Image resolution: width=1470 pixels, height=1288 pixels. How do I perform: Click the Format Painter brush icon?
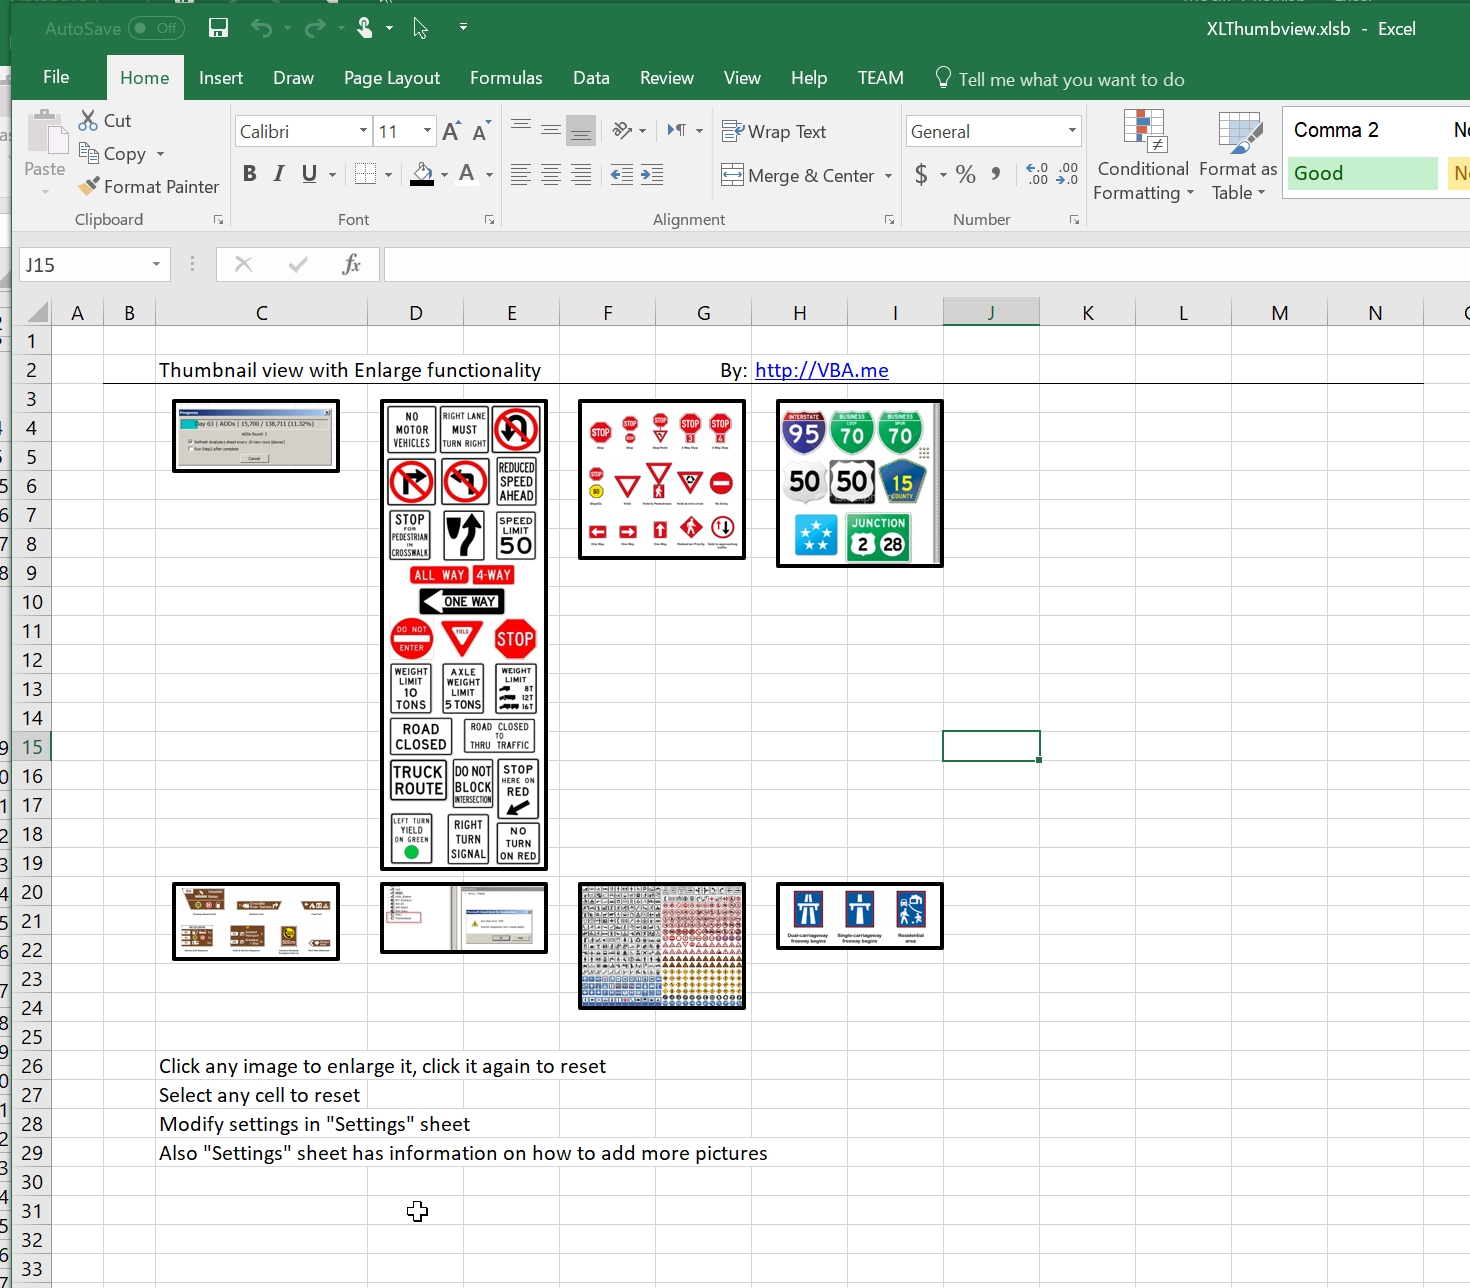tap(89, 187)
